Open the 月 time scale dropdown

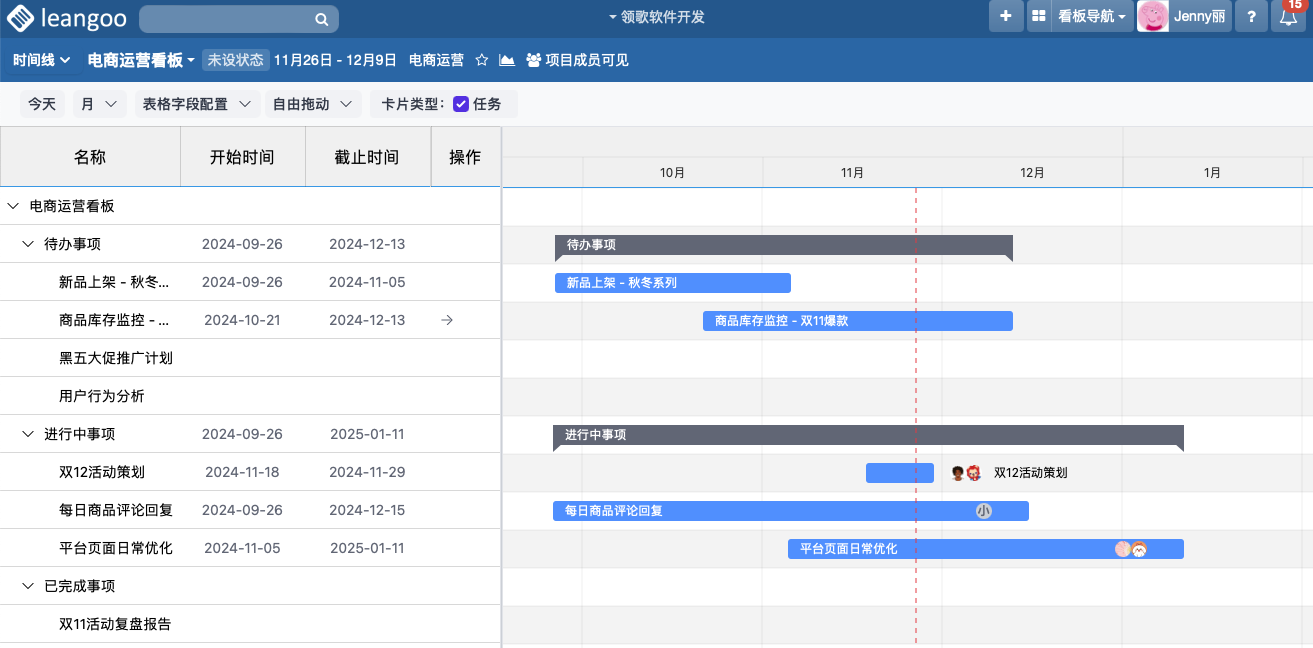click(x=99, y=104)
